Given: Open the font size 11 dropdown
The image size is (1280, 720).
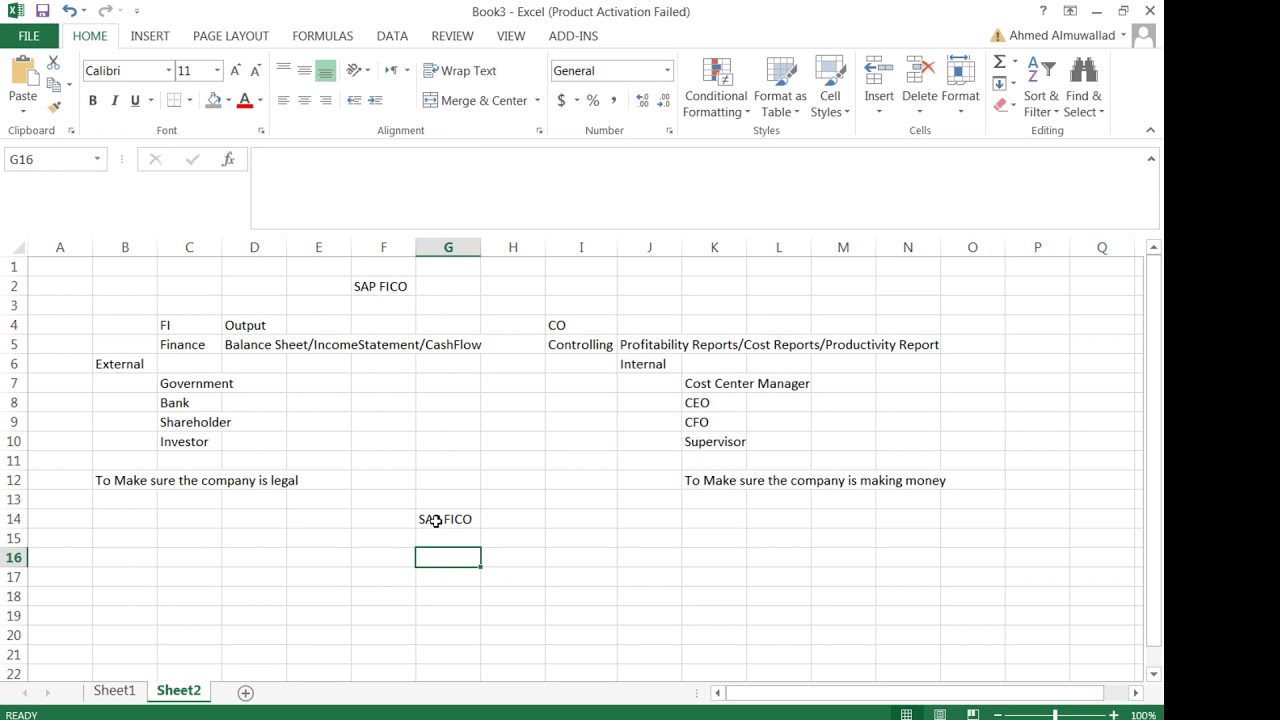Looking at the screenshot, I should pos(217,70).
